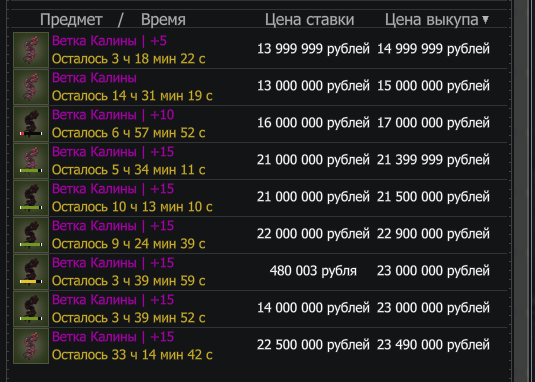This screenshot has height=382, width=535.
Task: Select the Ветка Калины +10 item icon
Action: [31, 124]
